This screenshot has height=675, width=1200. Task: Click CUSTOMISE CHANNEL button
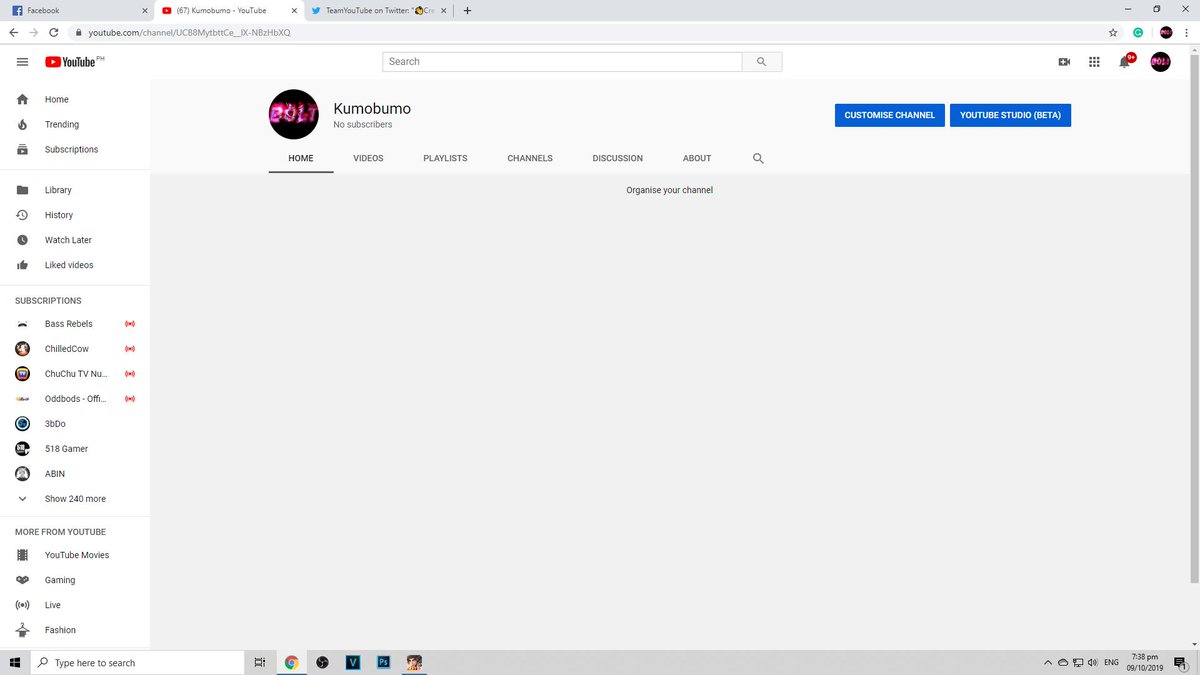[x=890, y=115]
